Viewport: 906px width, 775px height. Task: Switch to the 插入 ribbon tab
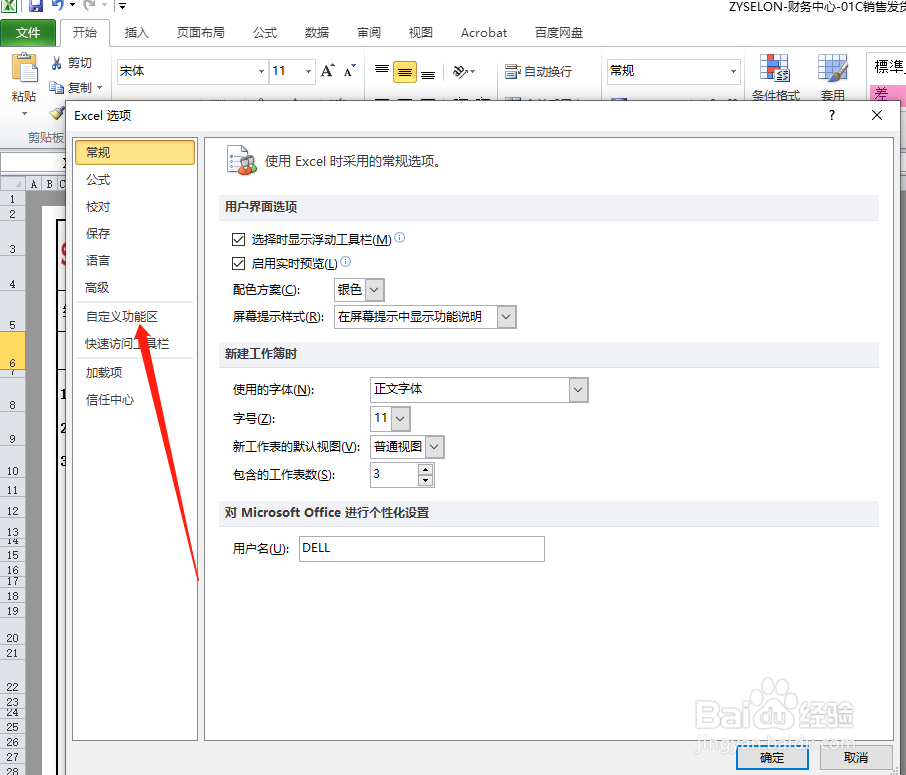click(x=137, y=33)
